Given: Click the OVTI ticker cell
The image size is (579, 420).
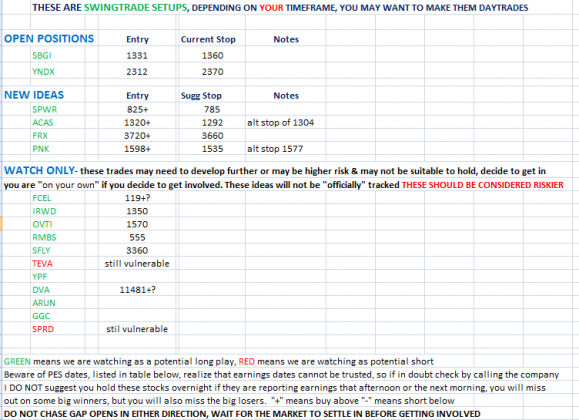Looking at the screenshot, I should (42, 225).
